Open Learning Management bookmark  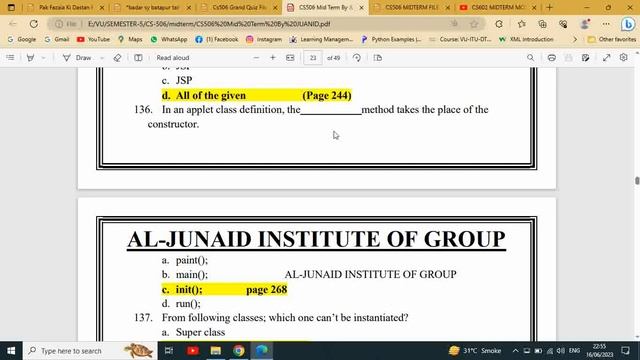tap(321, 39)
